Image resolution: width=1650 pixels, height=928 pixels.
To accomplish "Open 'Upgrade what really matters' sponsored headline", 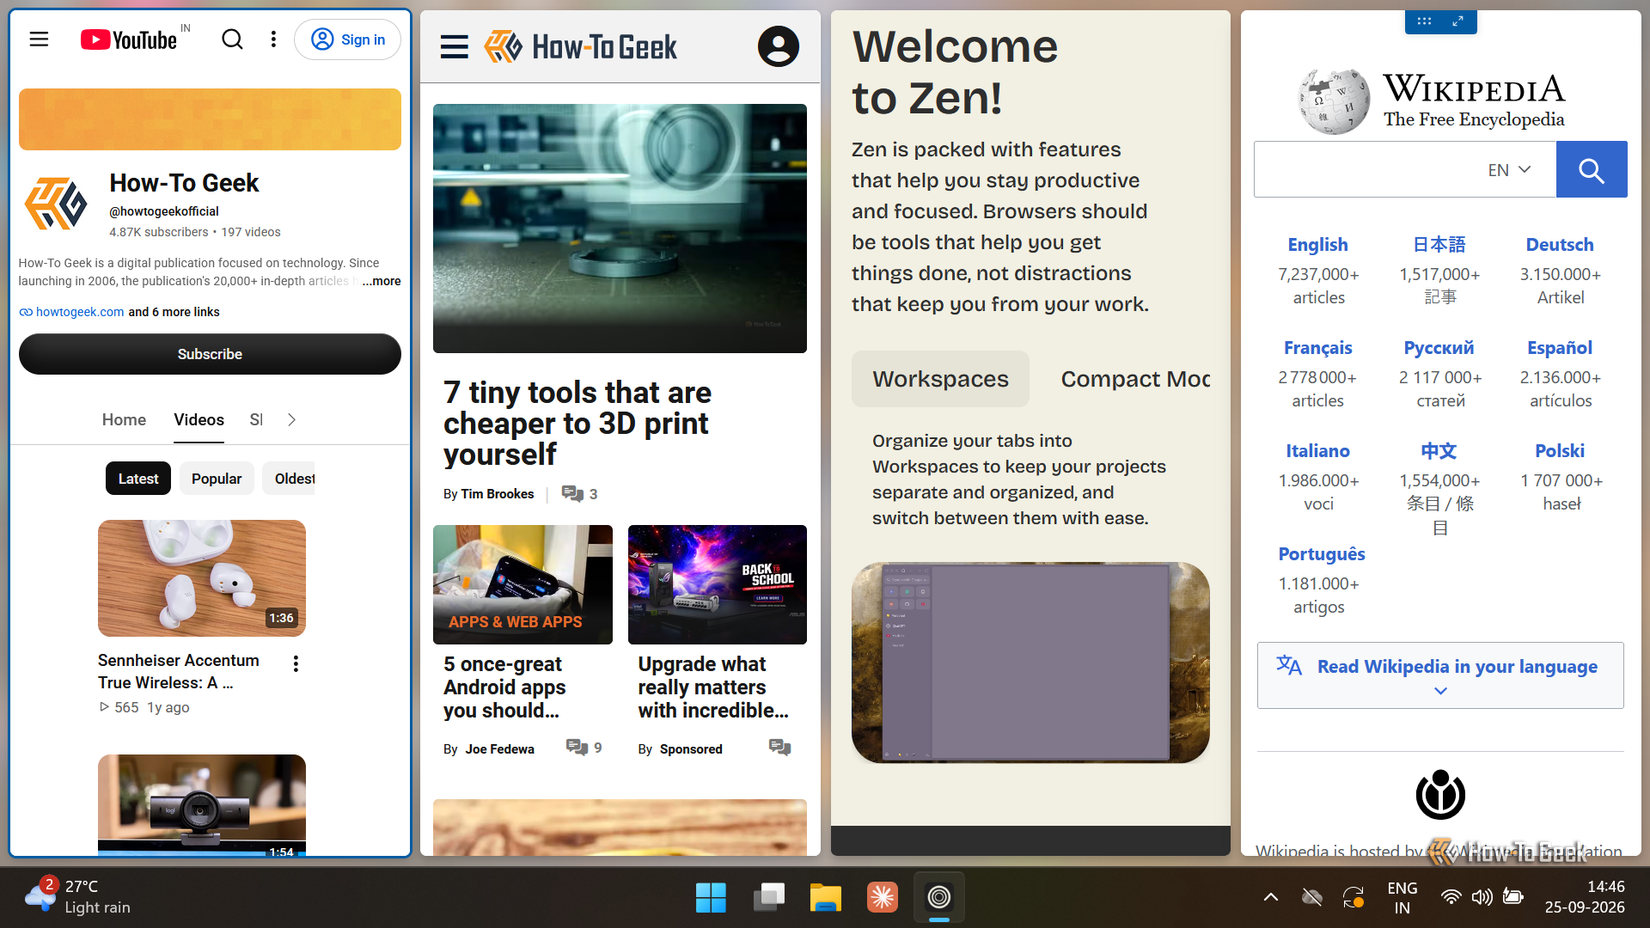I will (x=713, y=687).
